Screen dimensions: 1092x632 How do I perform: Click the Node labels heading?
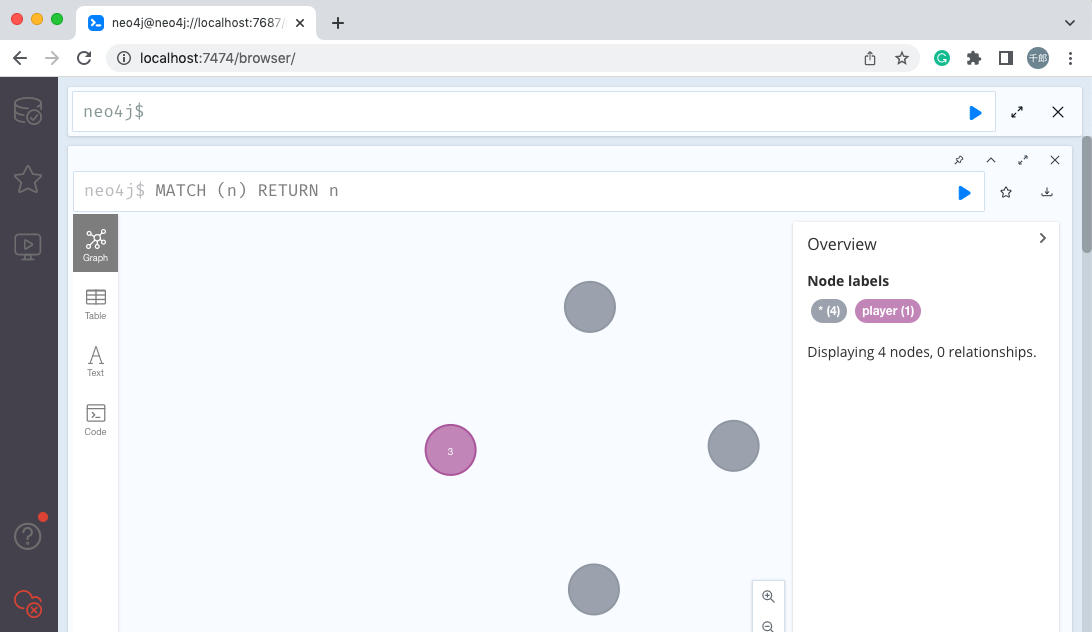(848, 281)
